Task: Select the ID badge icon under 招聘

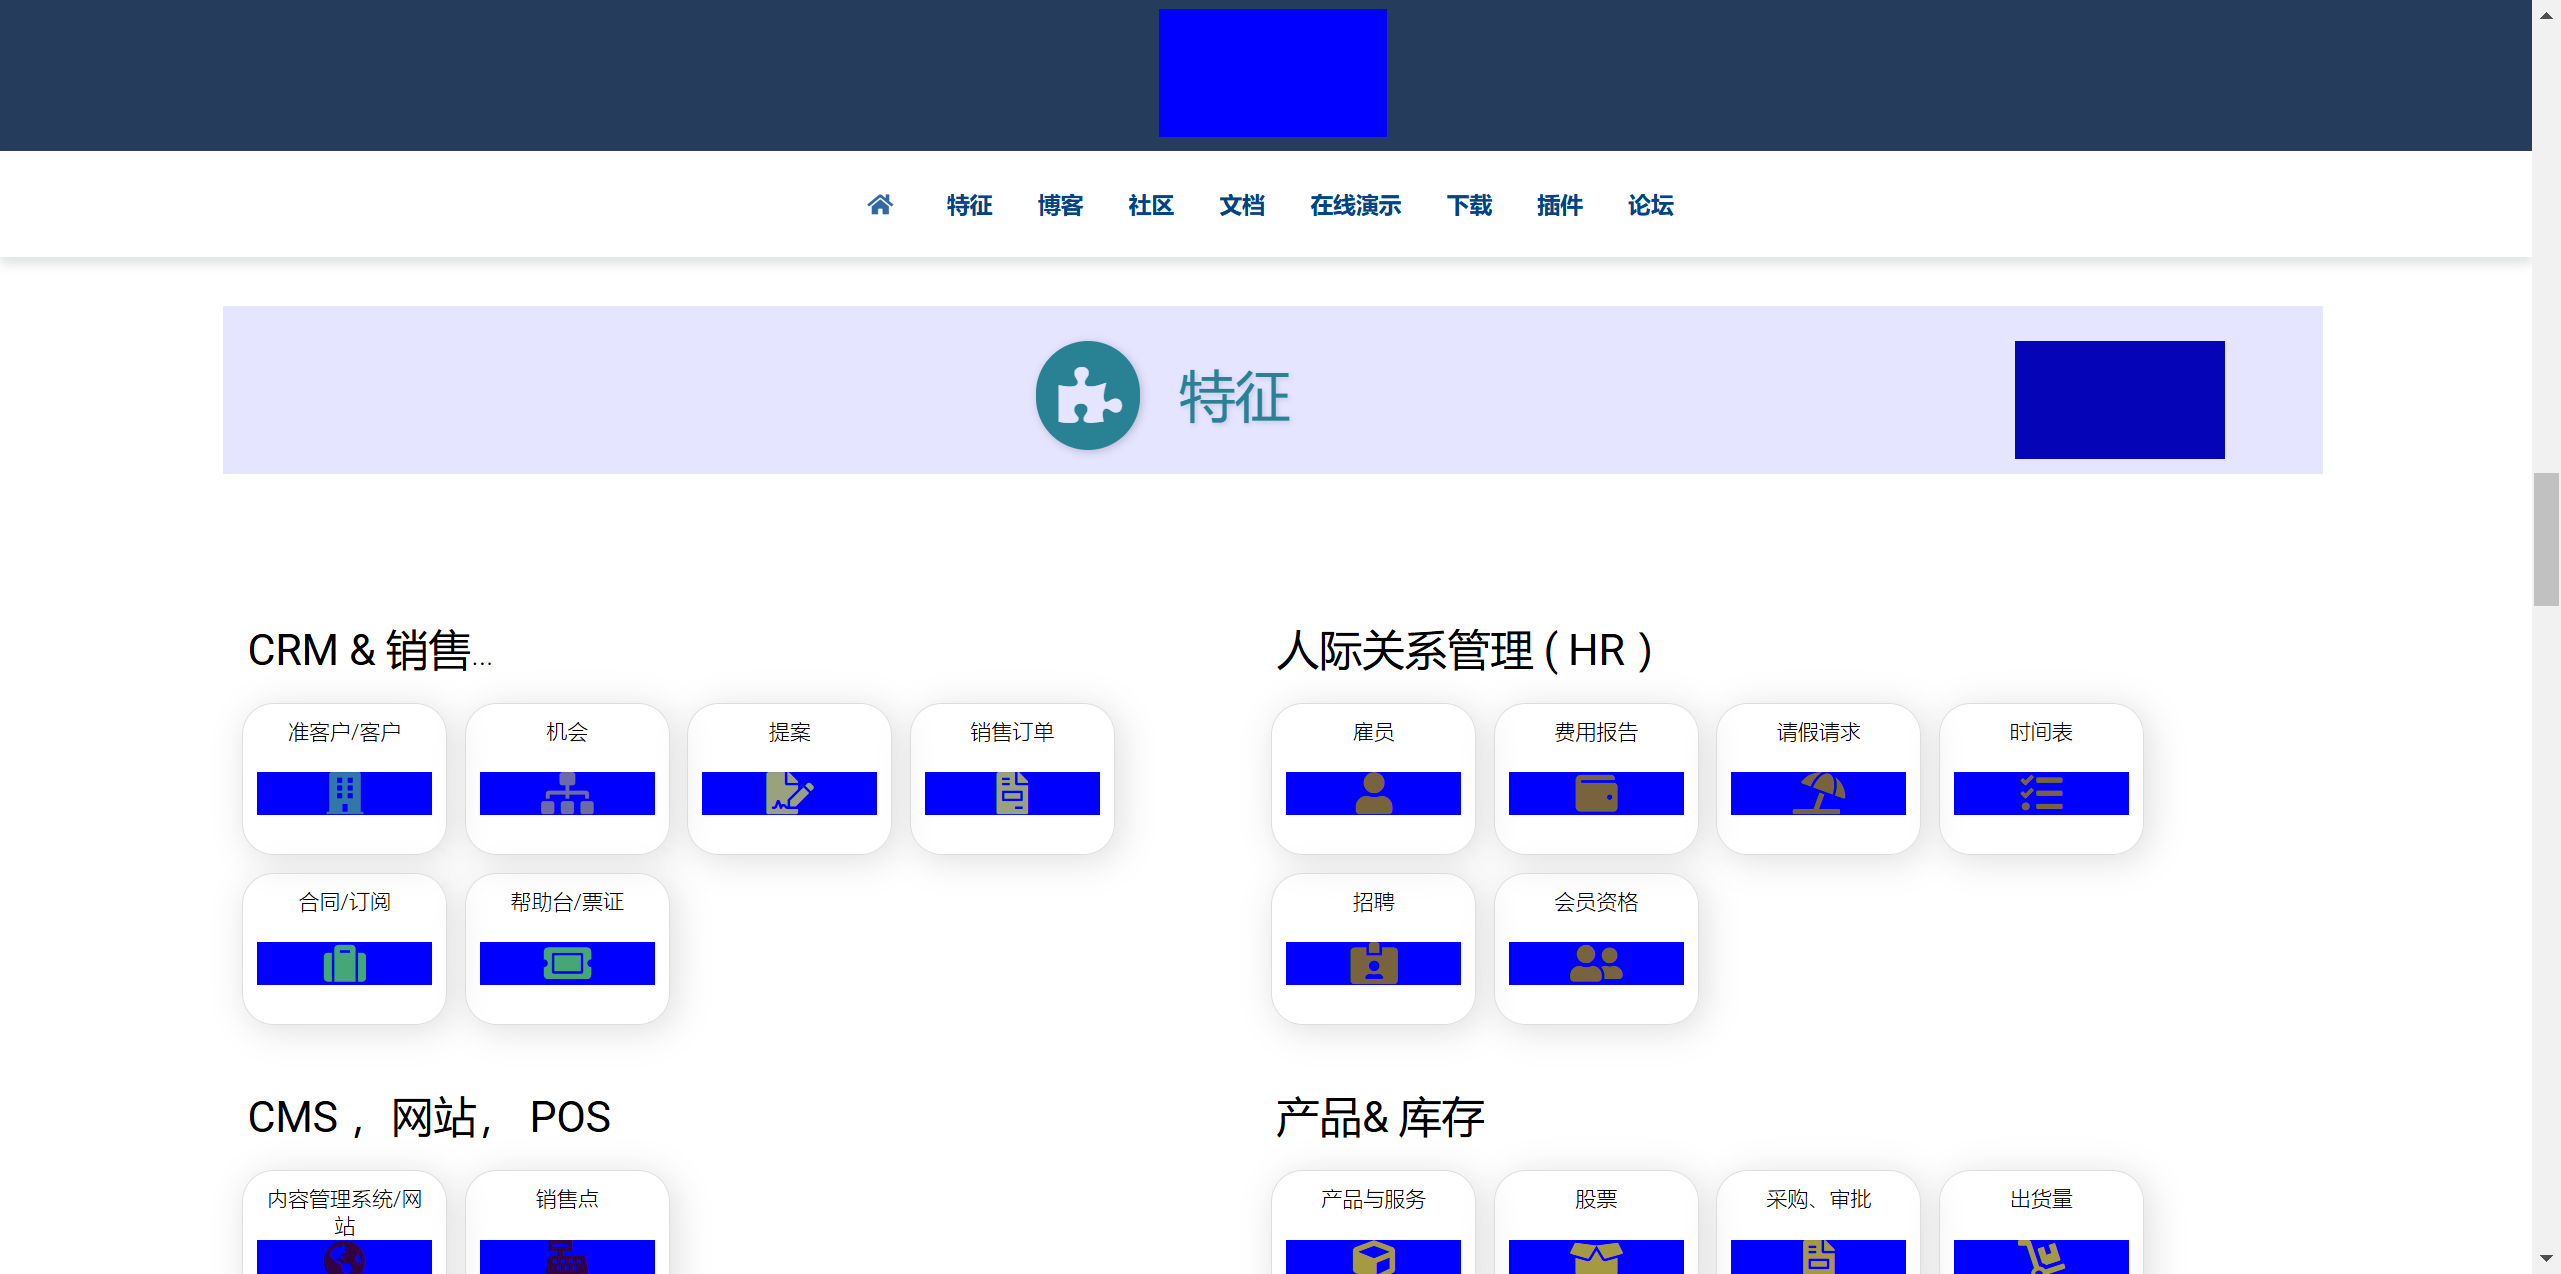Action: (x=1373, y=964)
